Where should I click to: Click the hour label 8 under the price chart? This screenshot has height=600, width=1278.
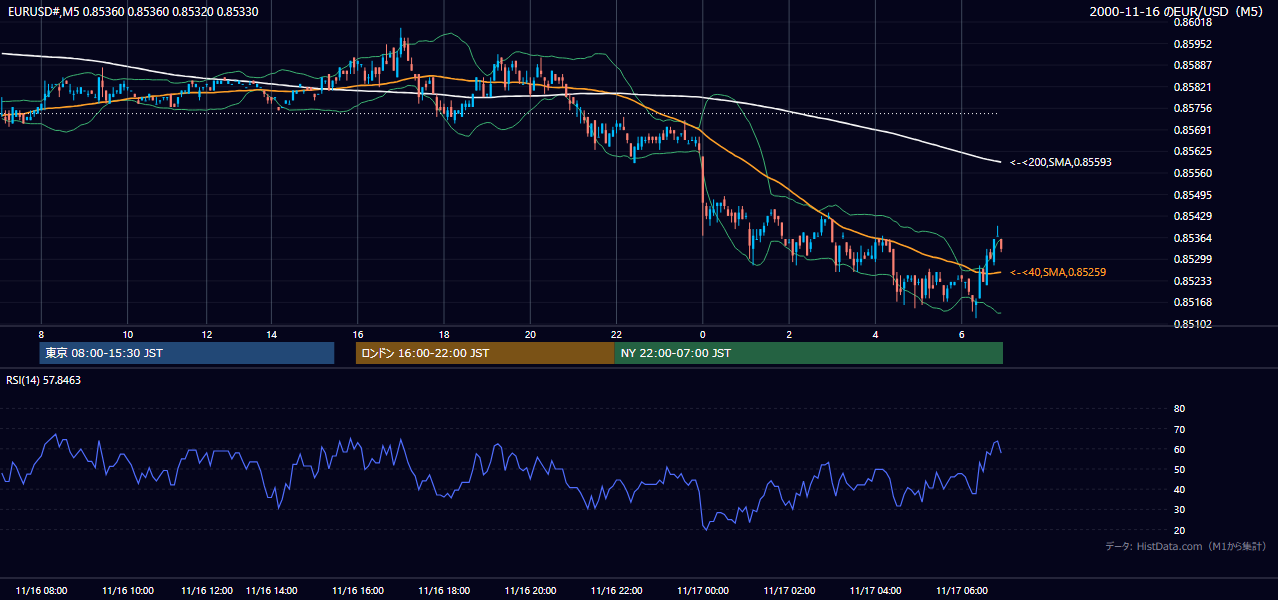point(41,334)
